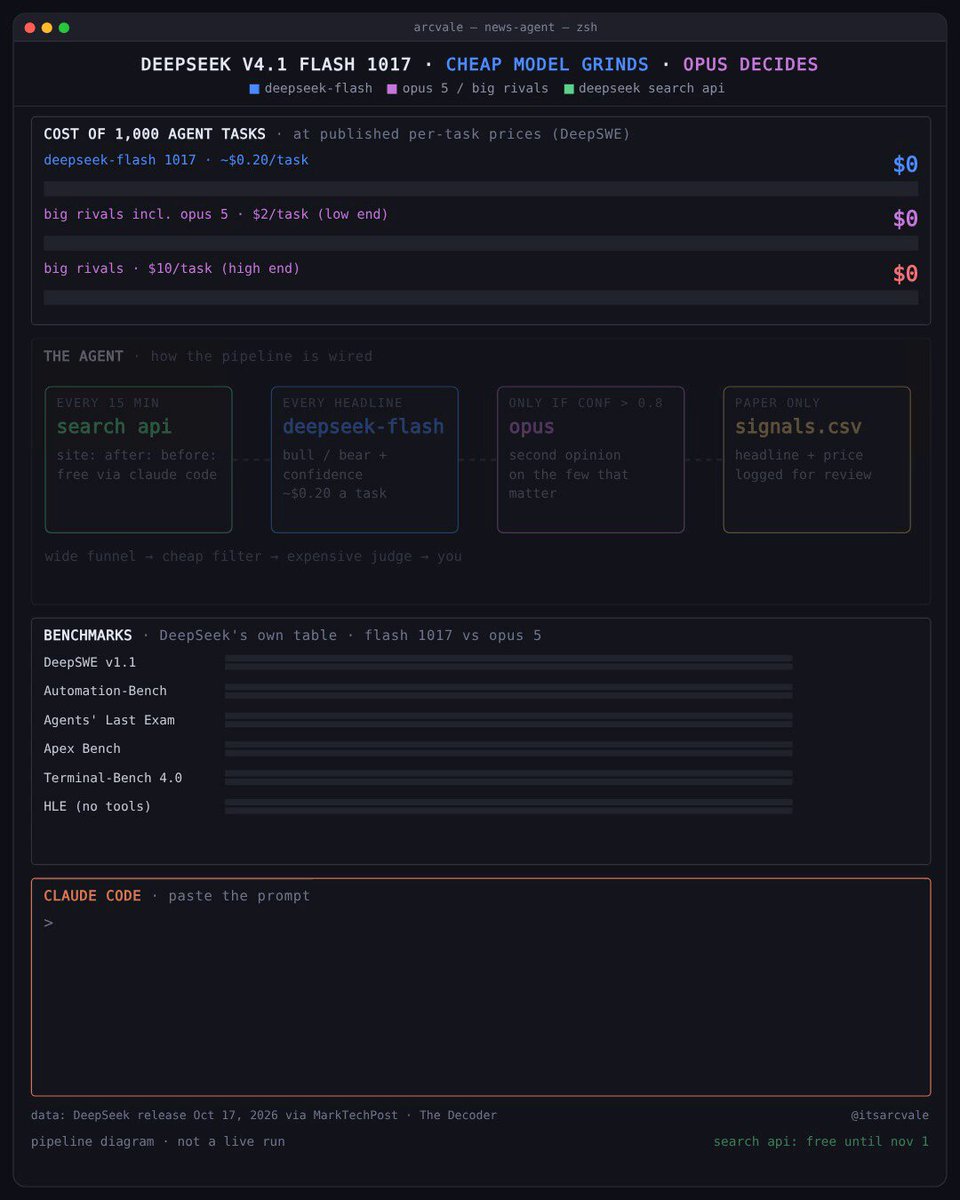Click the 'deepseek-flash' legend label
Image resolution: width=960 pixels, height=1200 pixels.
318,88
